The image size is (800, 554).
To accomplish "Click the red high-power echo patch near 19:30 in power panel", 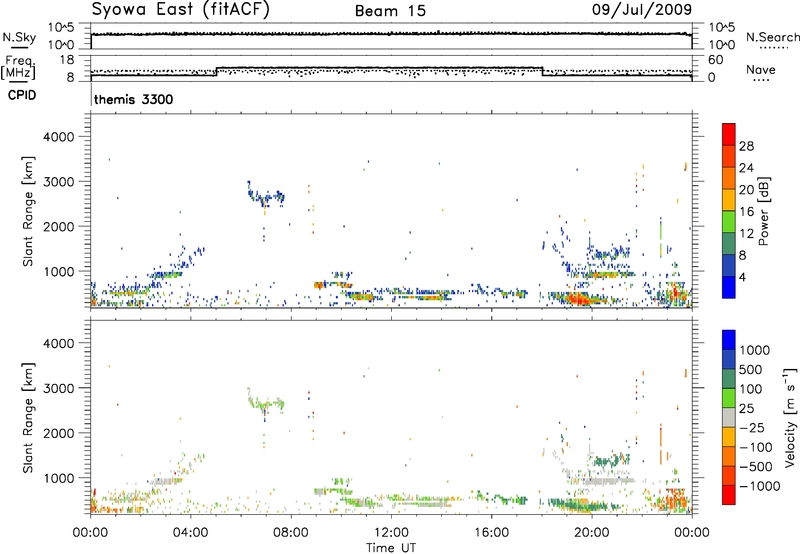I will [x=580, y=298].
